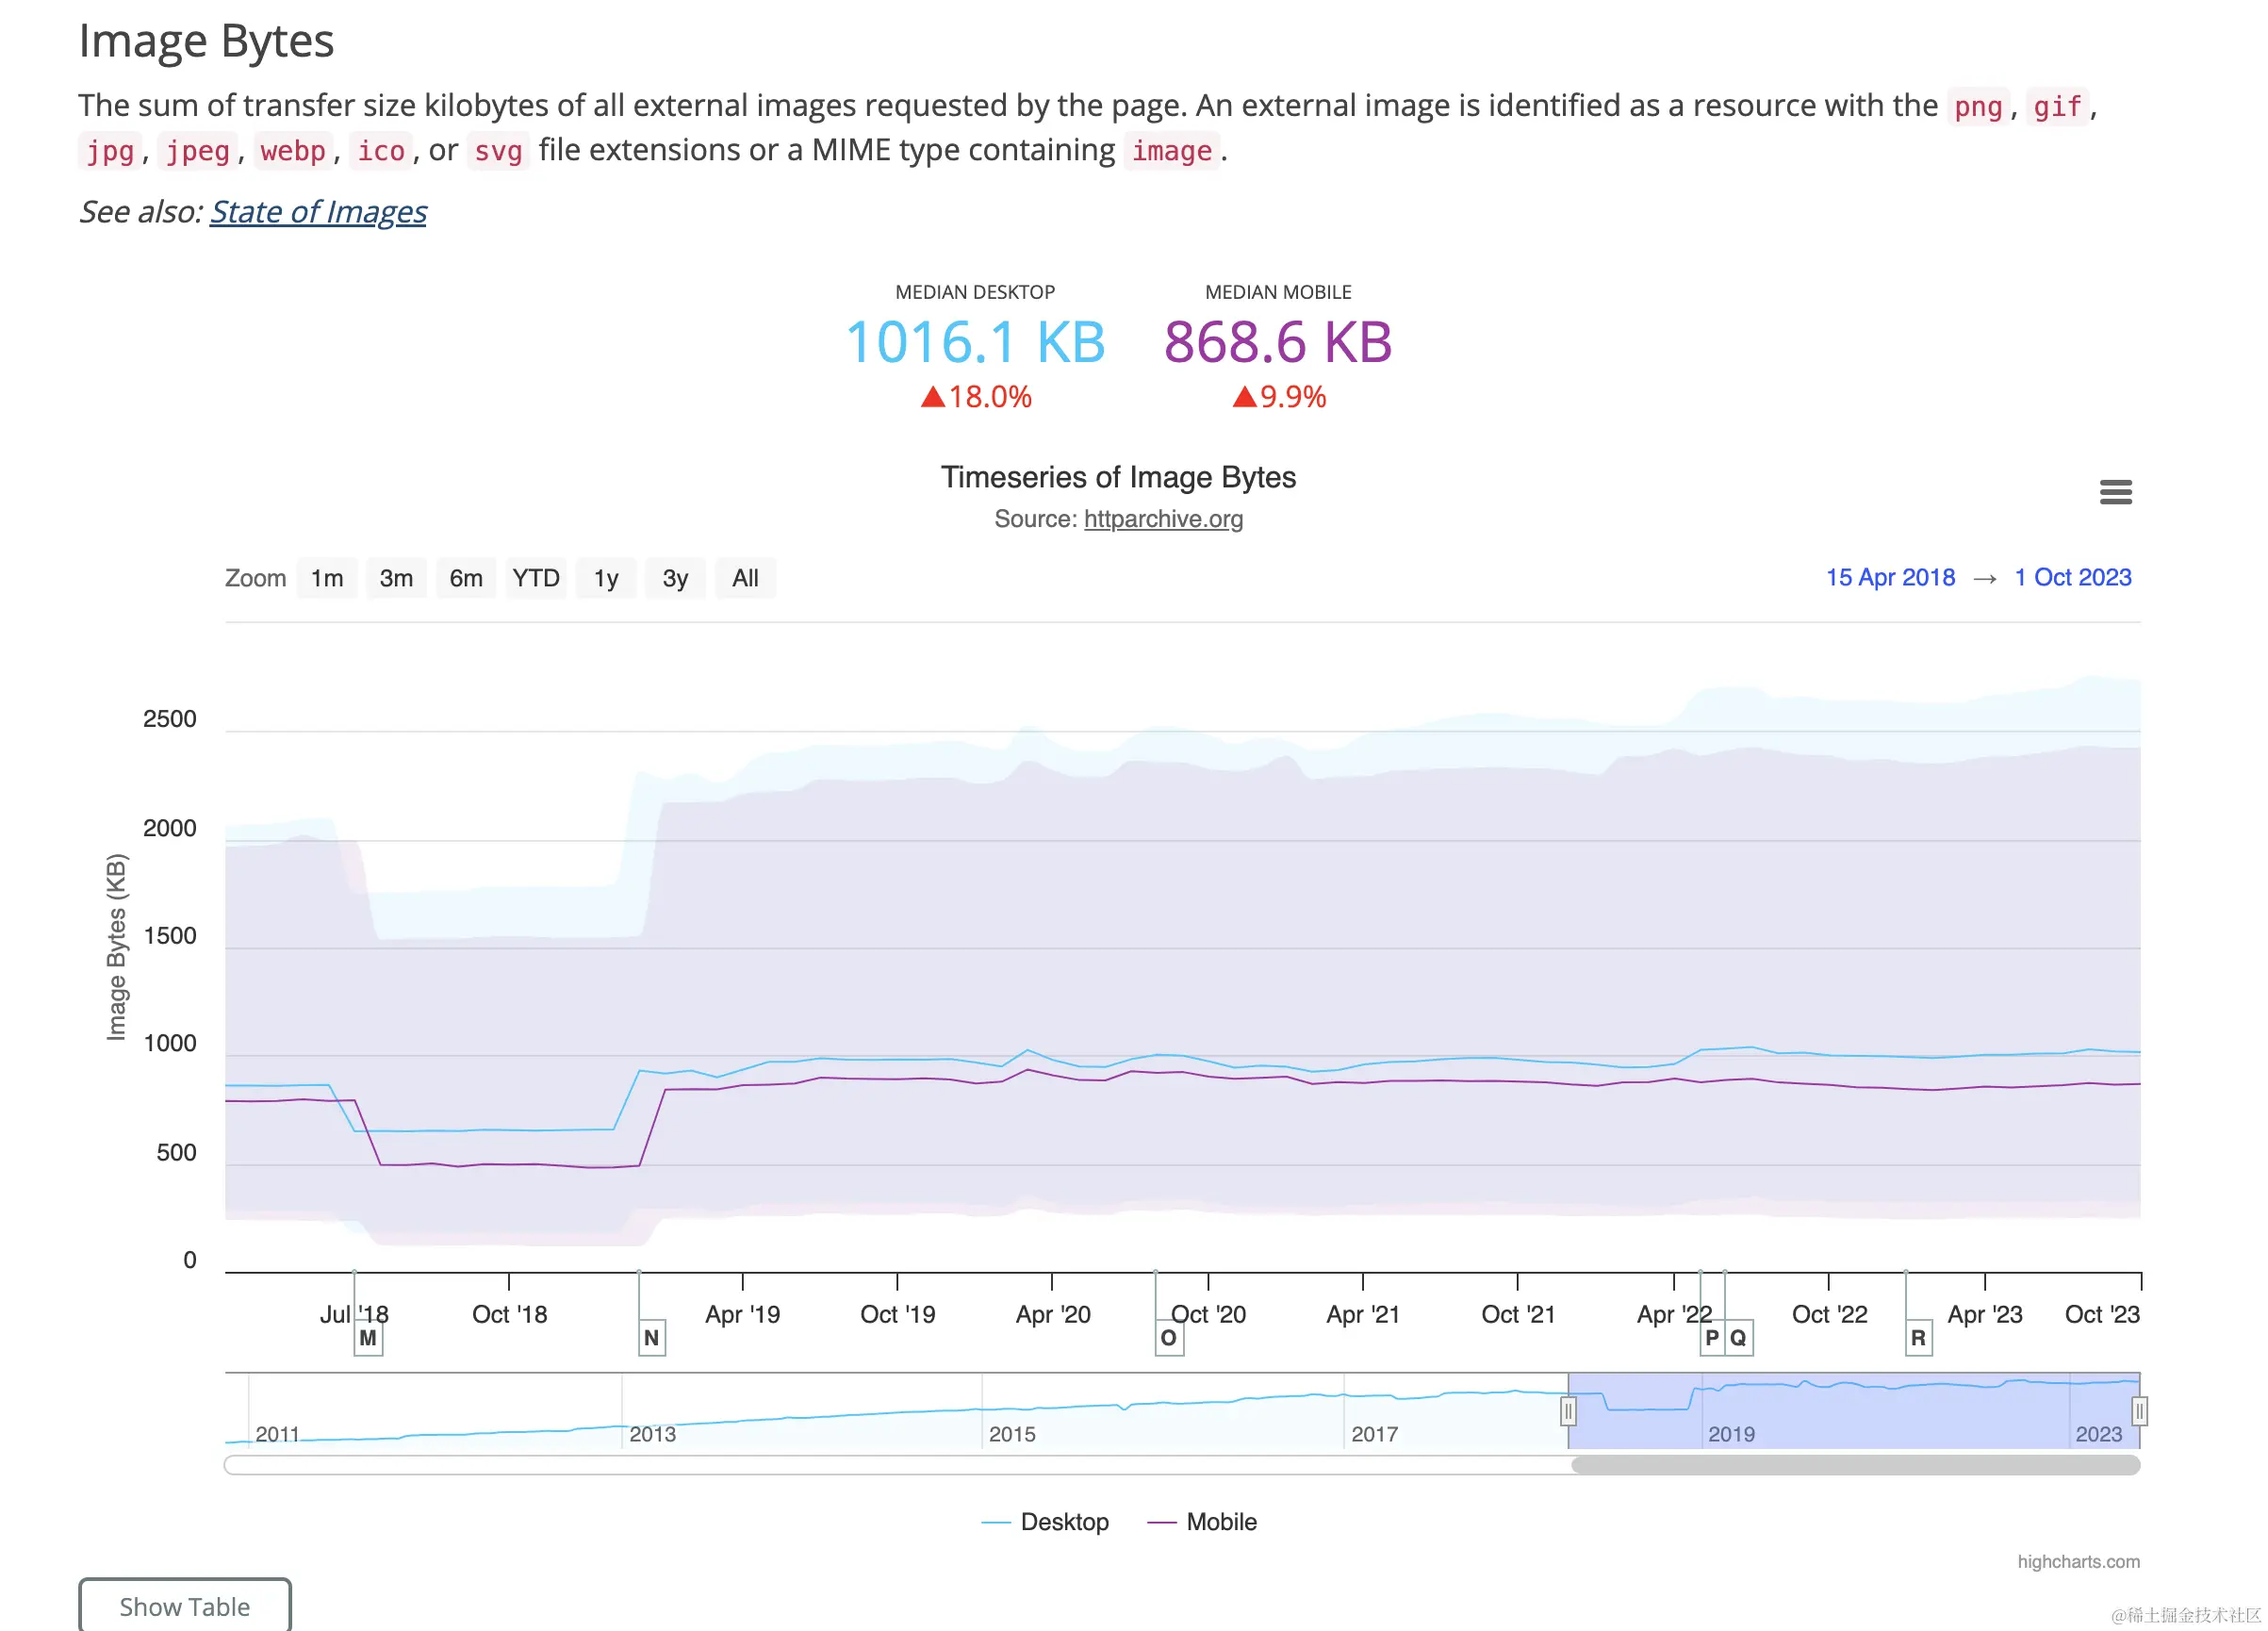Viewport: 2268px width, 1631px height.
Task: Set zoom to 1y range
Action: click(606, 578)
